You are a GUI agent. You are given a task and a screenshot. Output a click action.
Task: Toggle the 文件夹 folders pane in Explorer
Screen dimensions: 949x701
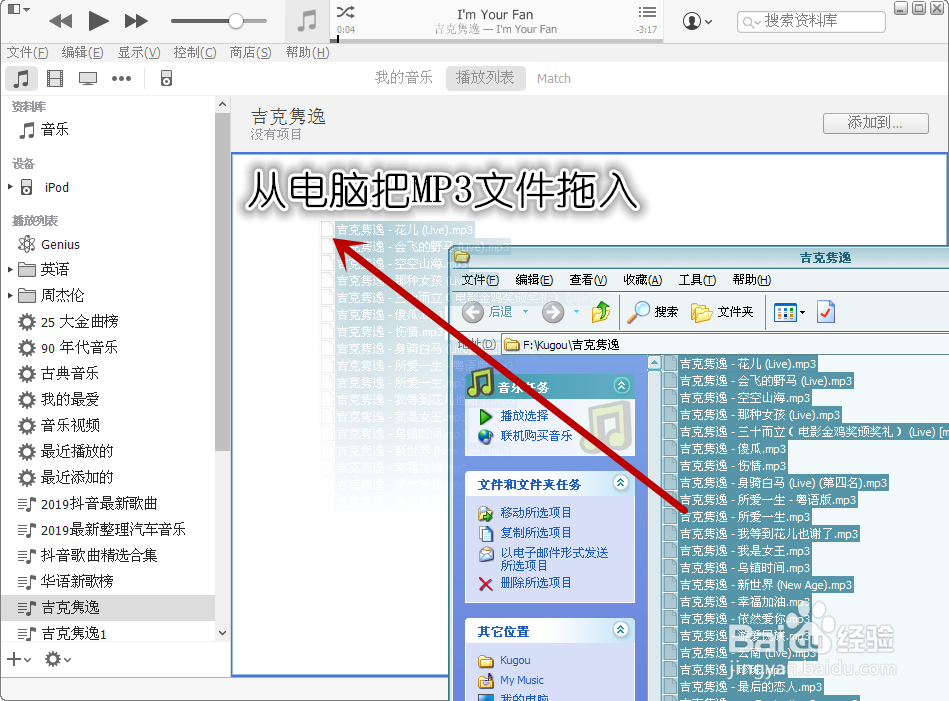[x=722, y=312]
